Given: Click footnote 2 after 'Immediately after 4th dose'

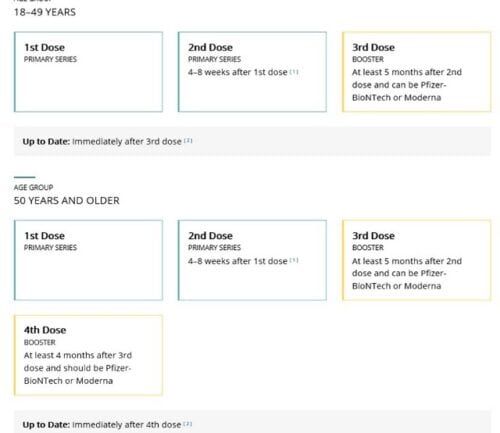Looking at the screenshot, I should point(188,424).
